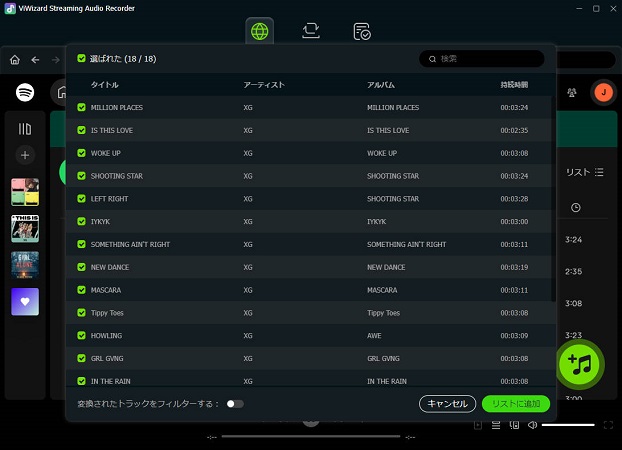
Task: Click the clock duration column icon
Action: tap(576, 208)
